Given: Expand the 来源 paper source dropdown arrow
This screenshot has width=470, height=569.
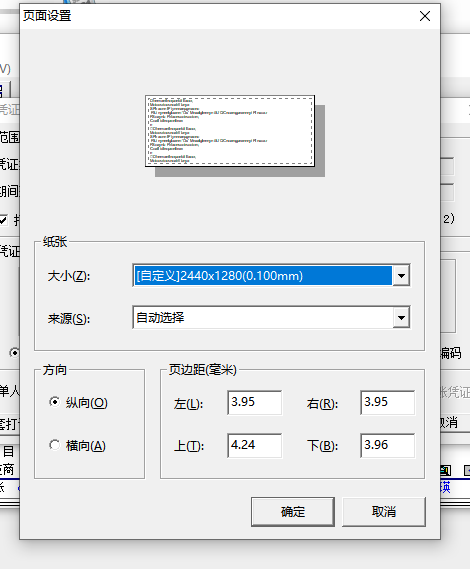Looking at the screenshot, I should 401,318.
